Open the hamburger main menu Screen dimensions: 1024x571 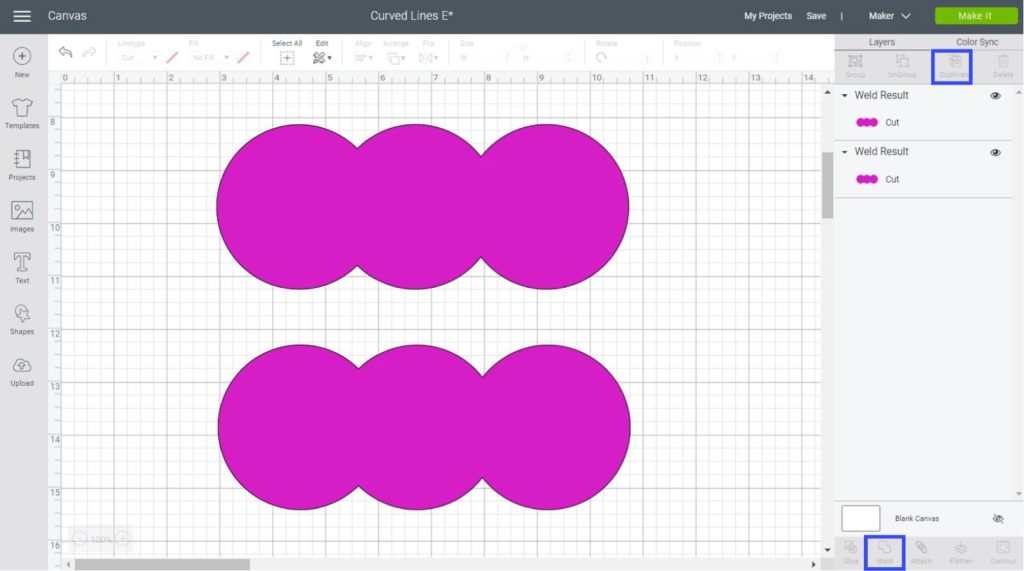pyautogui.click(x=21, y=16)
